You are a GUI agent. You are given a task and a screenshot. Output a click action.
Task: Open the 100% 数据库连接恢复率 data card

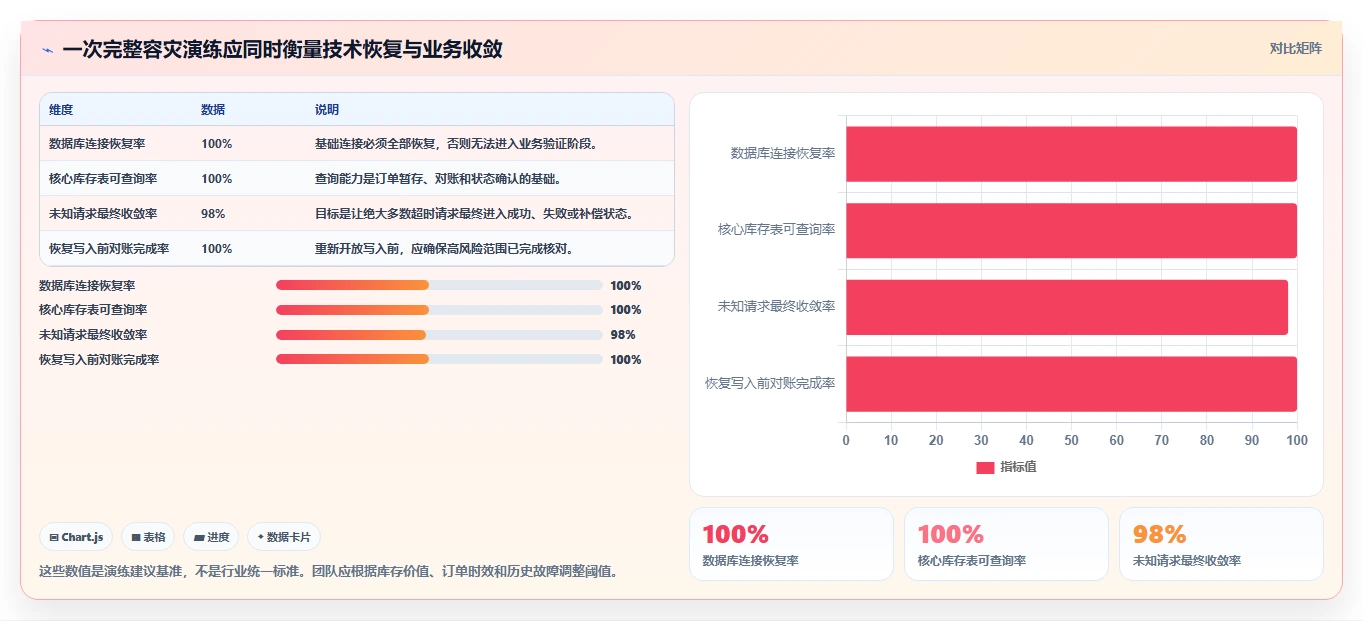pos(791,544)
